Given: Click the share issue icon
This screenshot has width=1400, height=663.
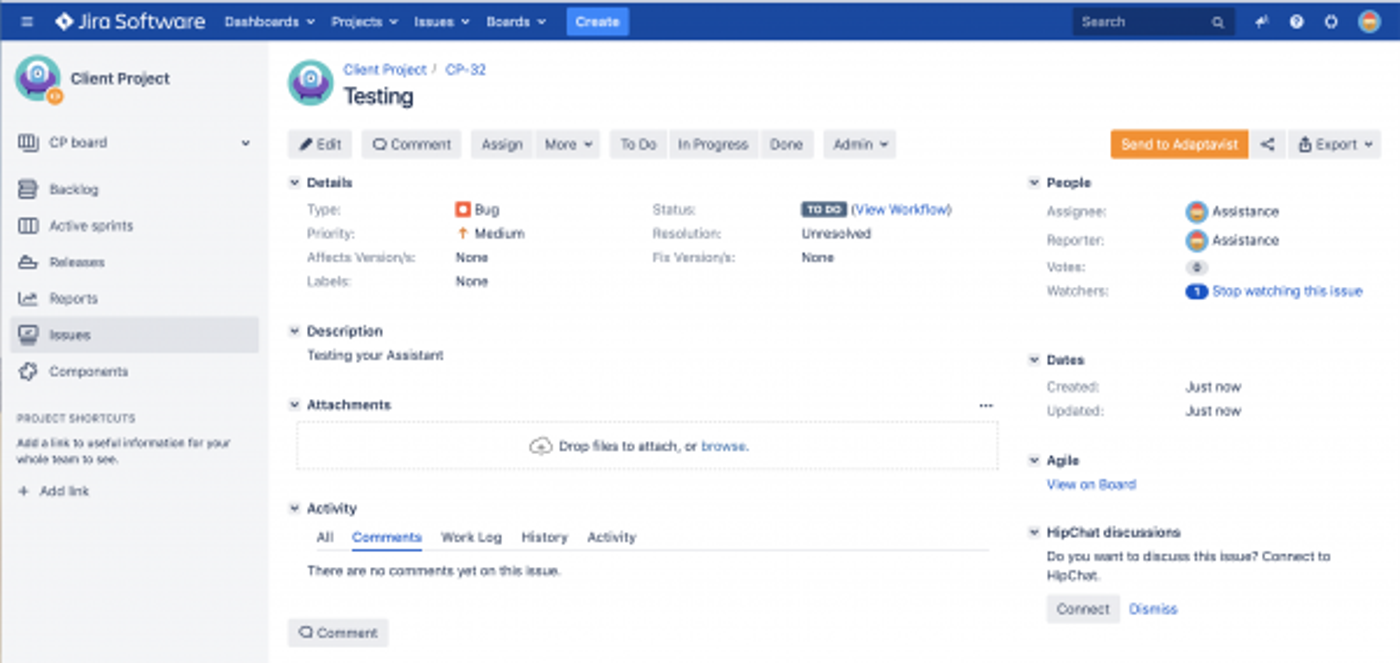Looking at the screenshot, I should tap(1267, 144).
